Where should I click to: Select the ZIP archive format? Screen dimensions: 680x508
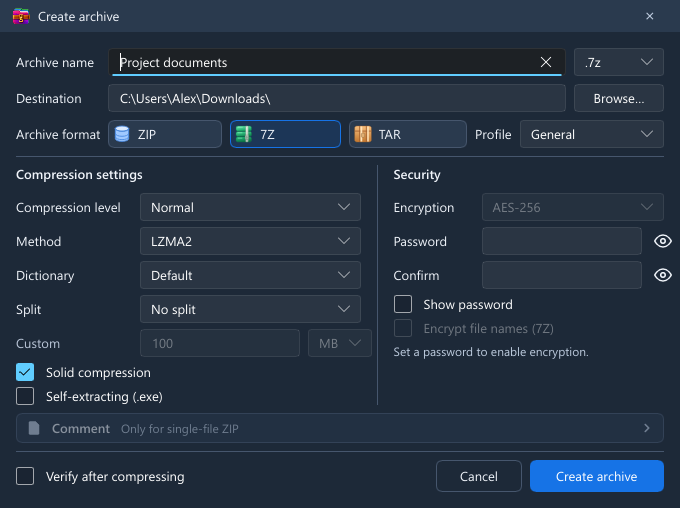point(165,134)
